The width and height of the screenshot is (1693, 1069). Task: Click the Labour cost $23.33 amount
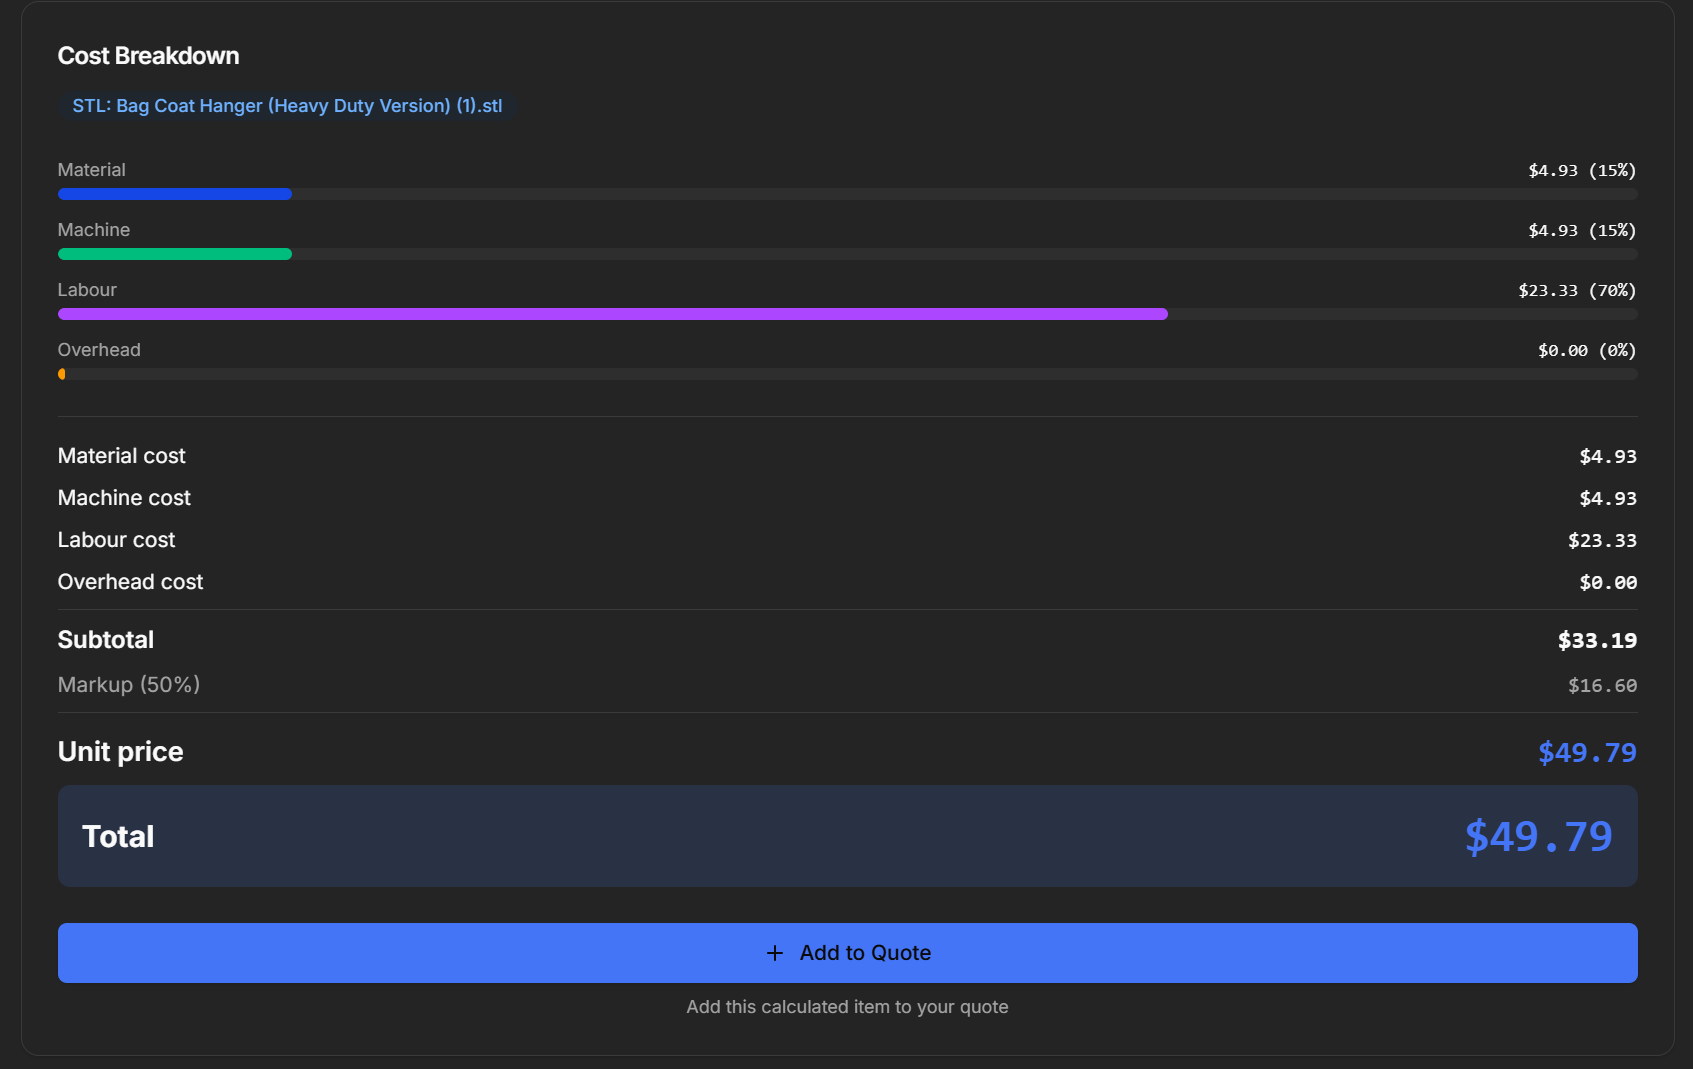(1602, 541)
